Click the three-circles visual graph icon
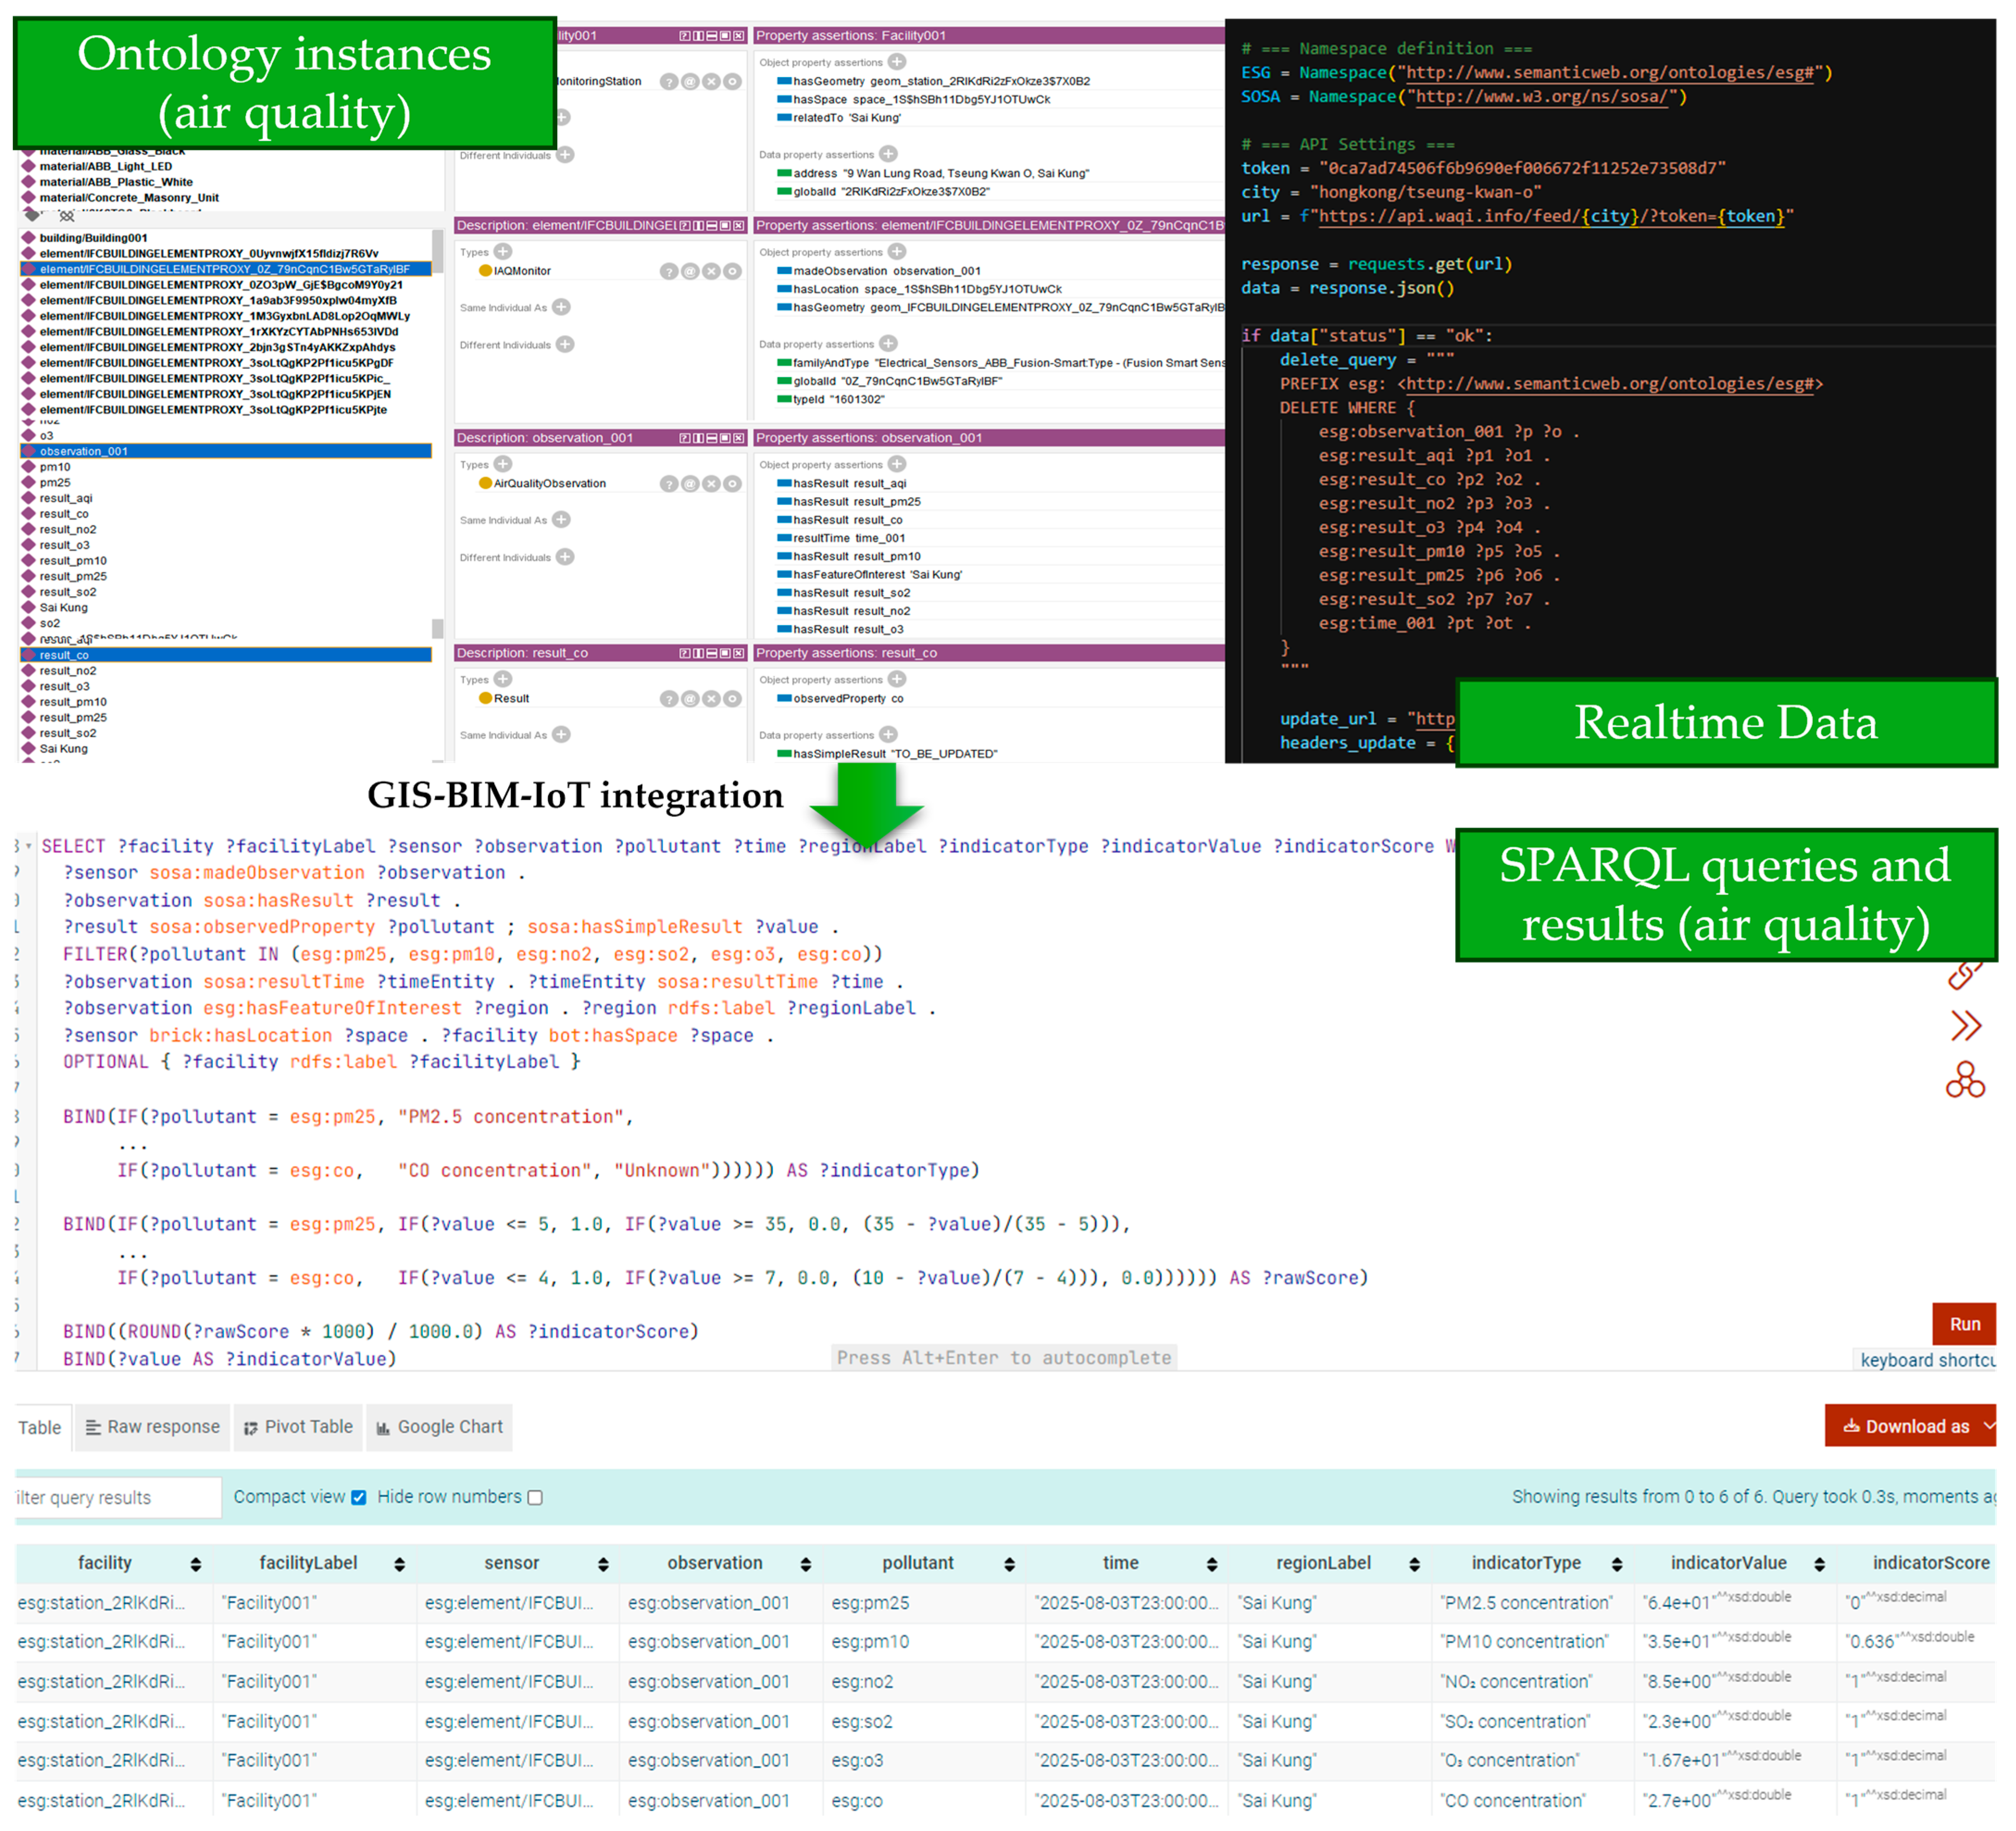 1965,1080
